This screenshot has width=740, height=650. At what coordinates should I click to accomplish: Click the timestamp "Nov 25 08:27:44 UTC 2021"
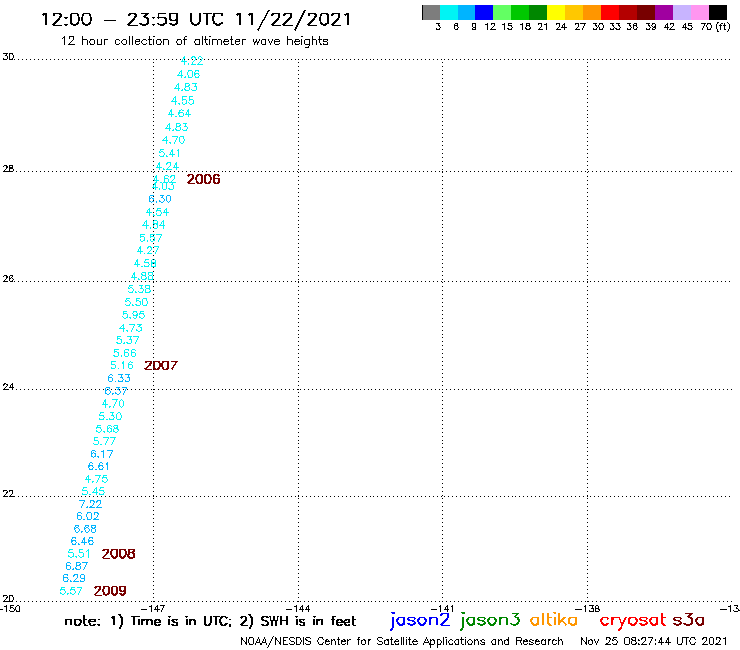(653, 642)
